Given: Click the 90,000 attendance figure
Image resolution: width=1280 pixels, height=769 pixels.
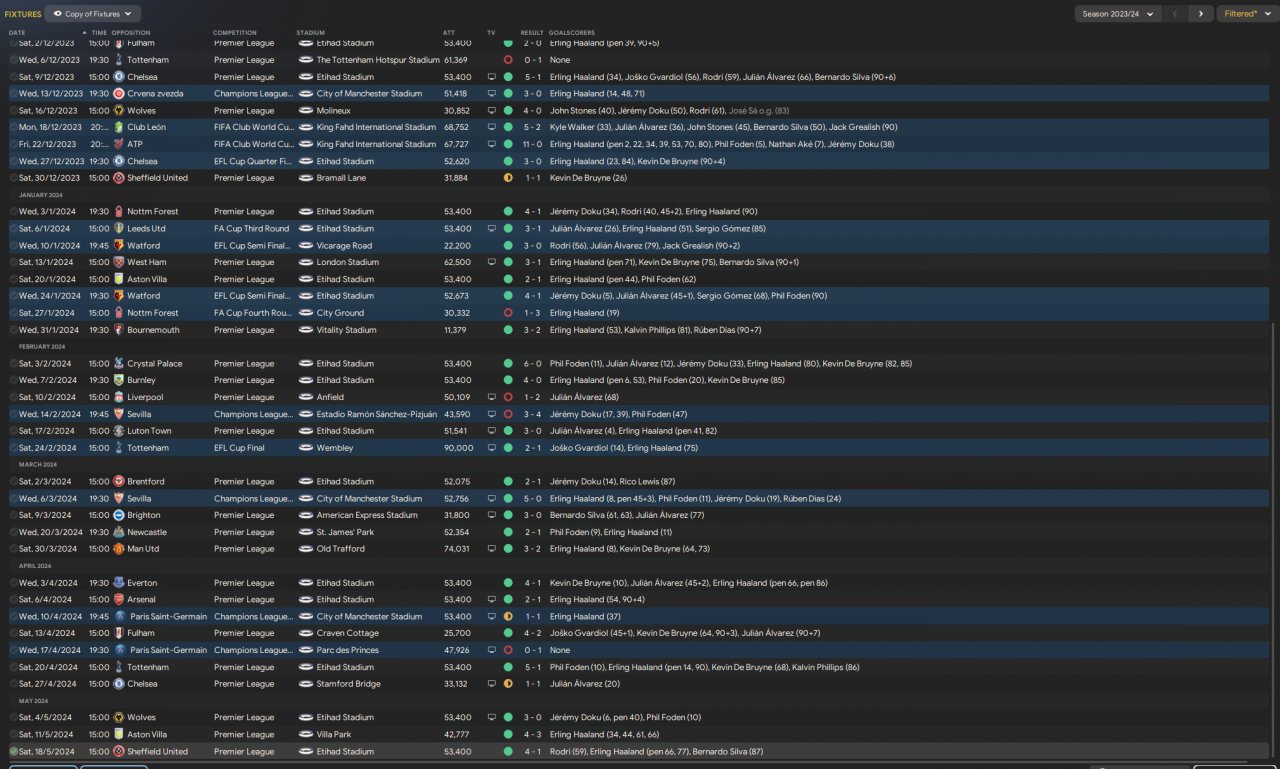Looking at the screenshot, I should pos(457,448).
